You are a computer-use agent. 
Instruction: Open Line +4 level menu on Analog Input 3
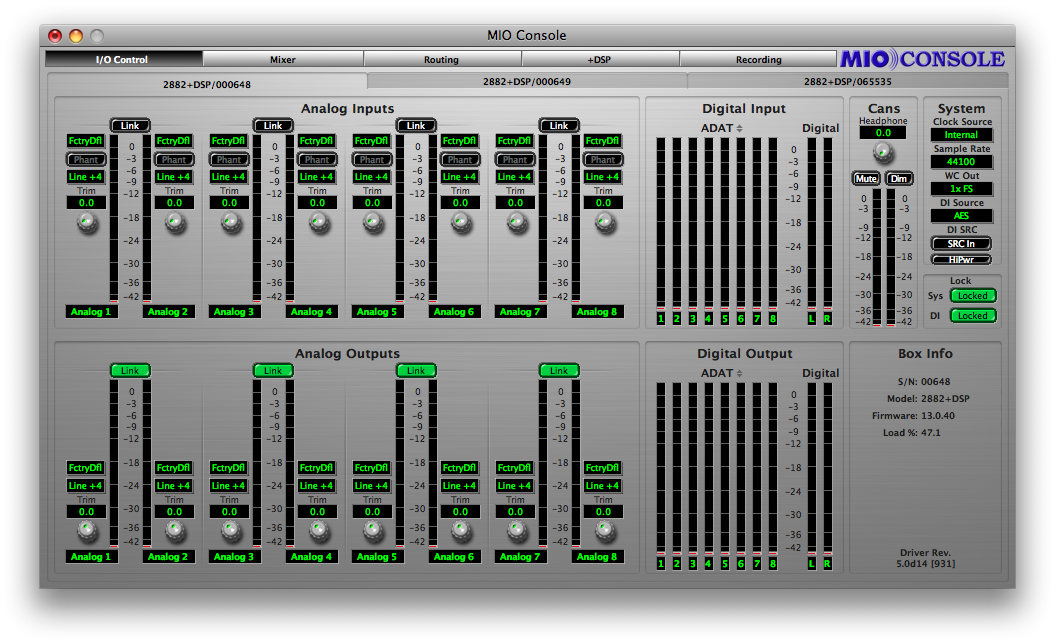click(x=229, y=176)
